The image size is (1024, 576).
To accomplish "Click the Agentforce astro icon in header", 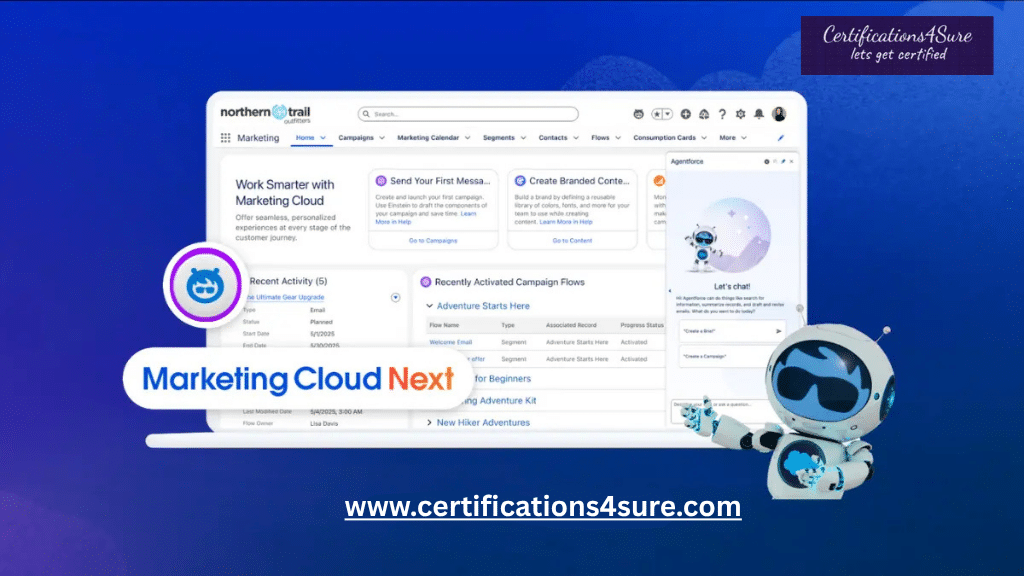I will coord(638,114).
